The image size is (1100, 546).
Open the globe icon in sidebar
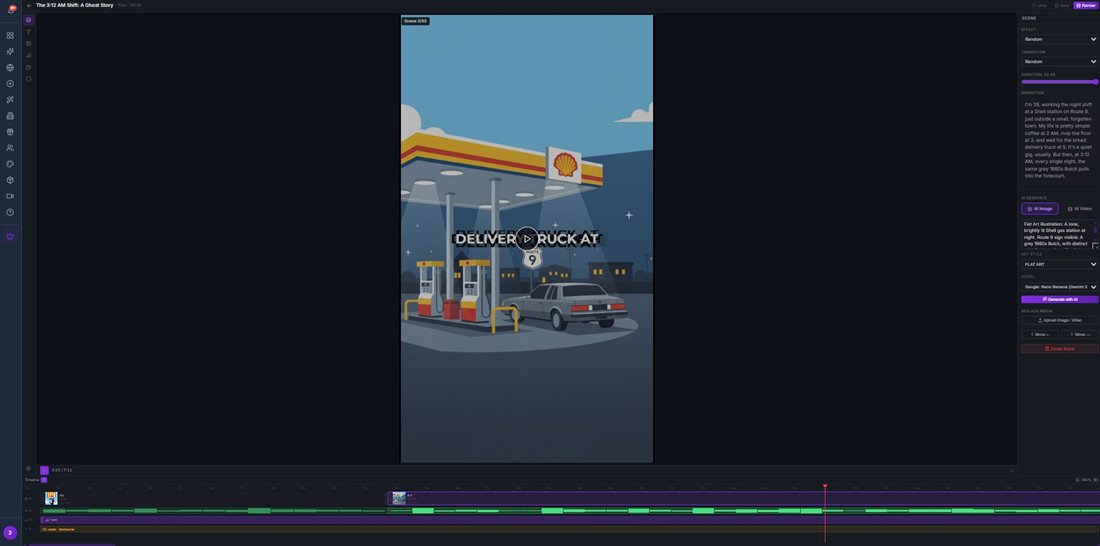[x=10, y=67]
